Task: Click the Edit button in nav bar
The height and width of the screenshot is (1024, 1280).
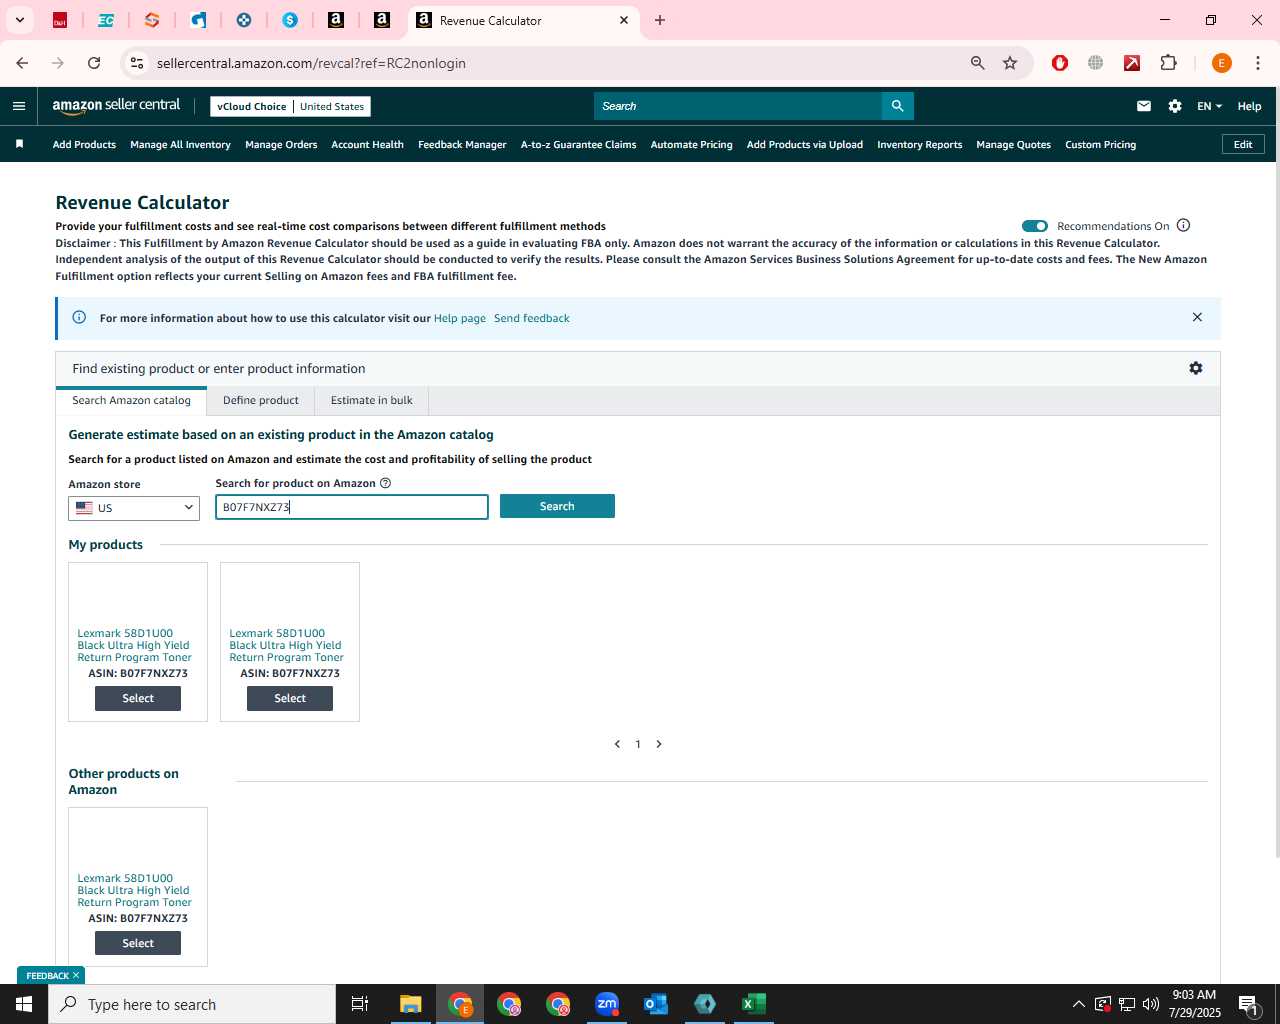Action: pyautogui.click(x=1243, y=144)
